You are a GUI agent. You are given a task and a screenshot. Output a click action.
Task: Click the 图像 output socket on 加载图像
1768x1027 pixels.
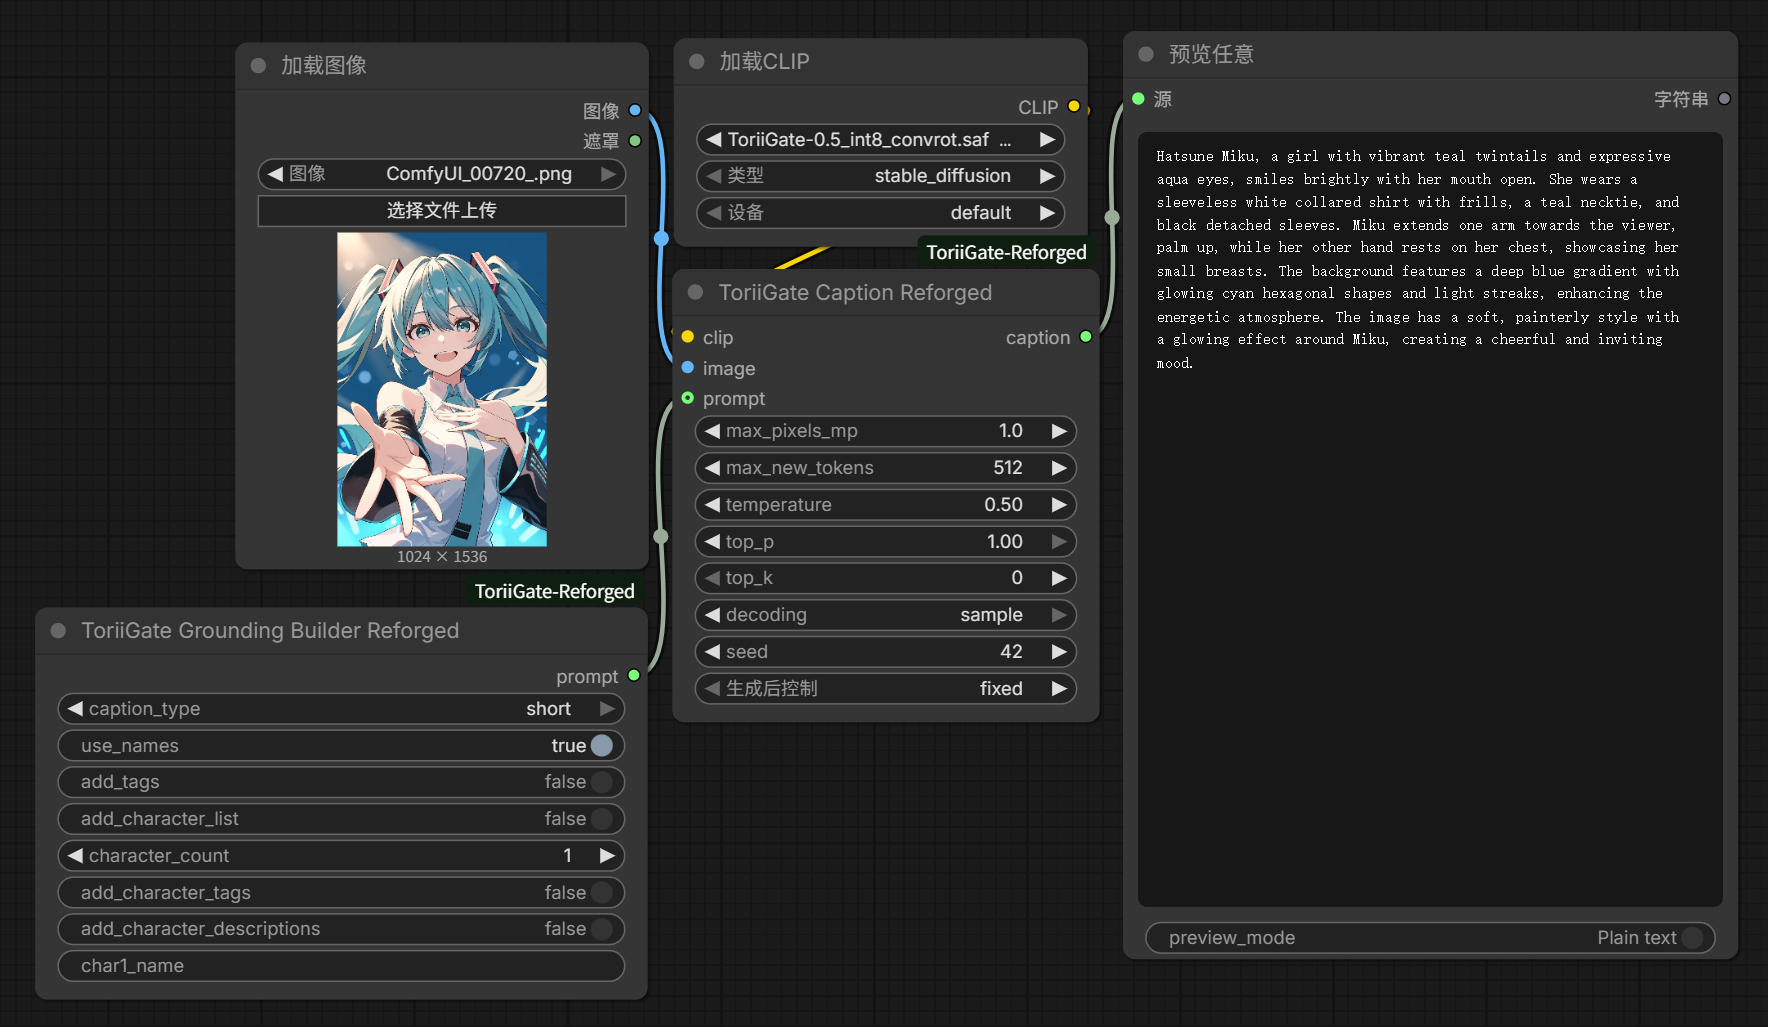tap(635, 111)
